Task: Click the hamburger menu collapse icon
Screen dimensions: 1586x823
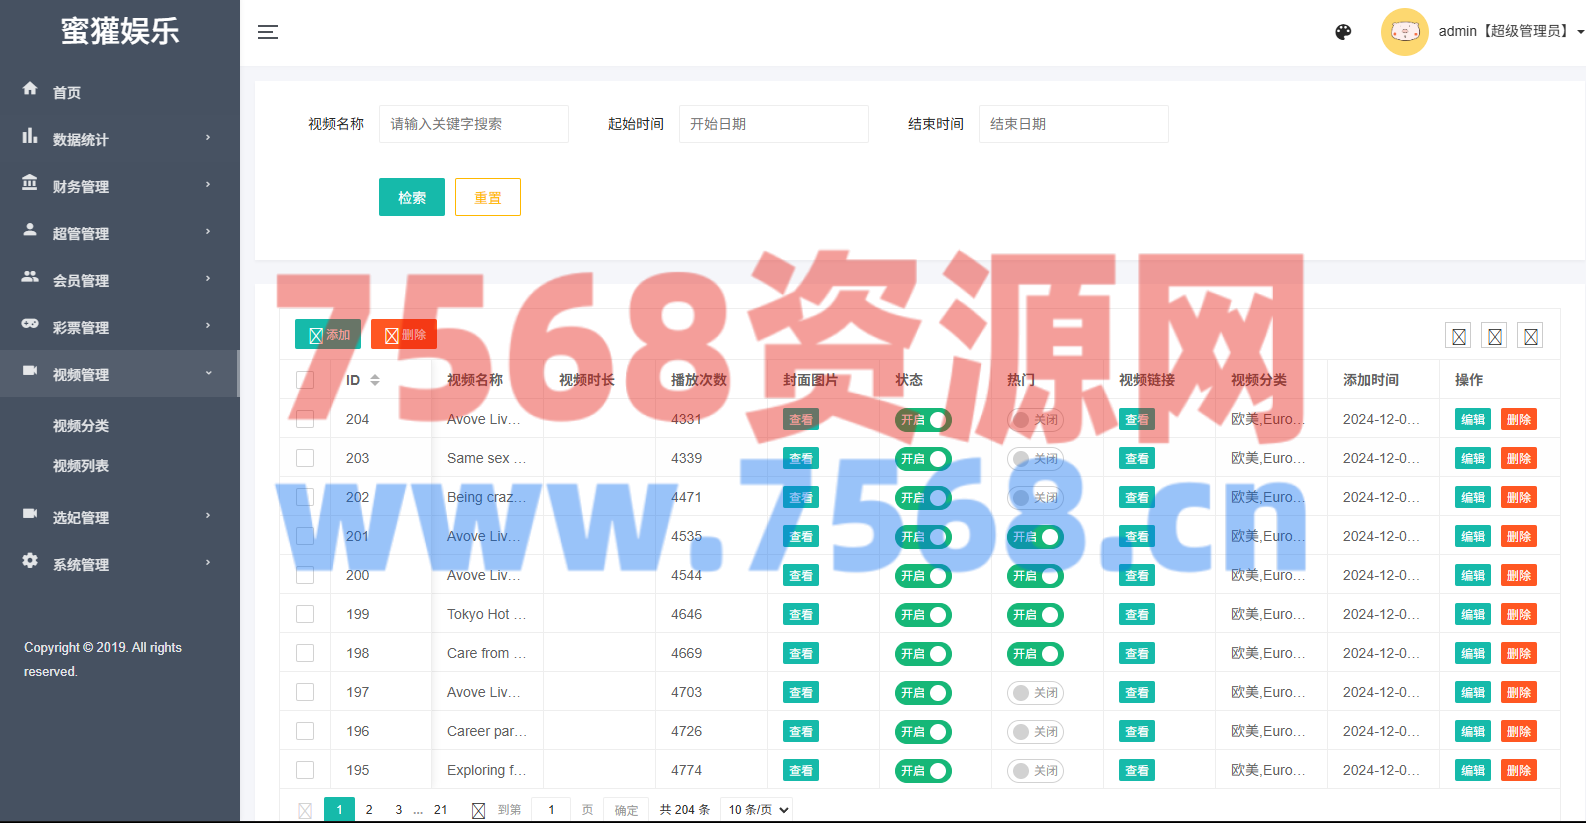Action: click(268, 32)
